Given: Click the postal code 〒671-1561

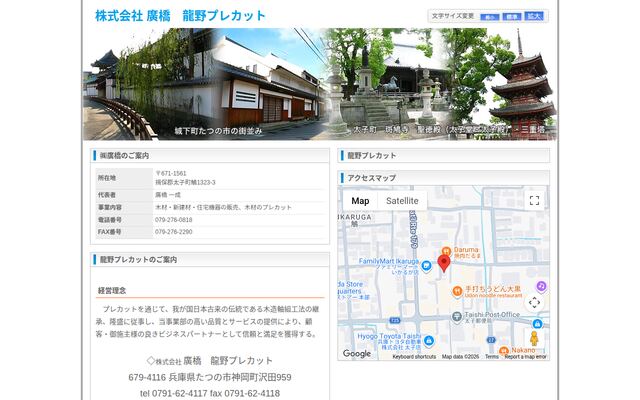Looking at the screenshot, I should 171,173.
